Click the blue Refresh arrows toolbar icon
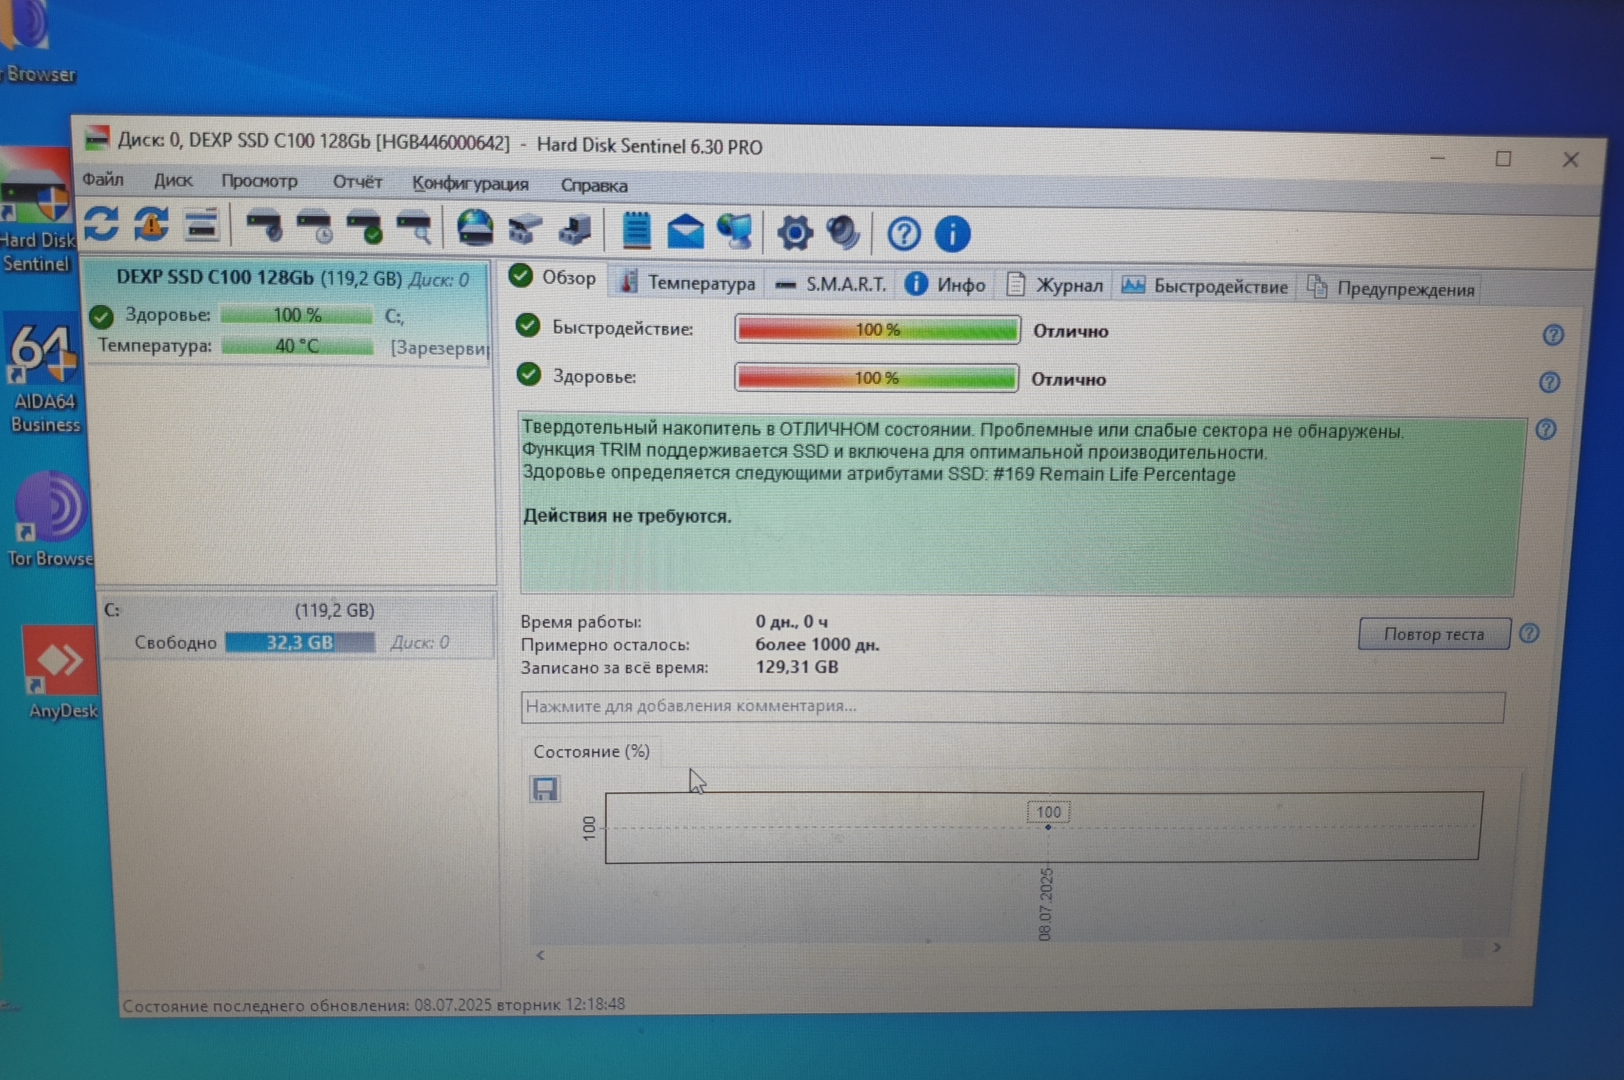The height and width of the screenshot is (1080, 1624). [x=101, y=224]
